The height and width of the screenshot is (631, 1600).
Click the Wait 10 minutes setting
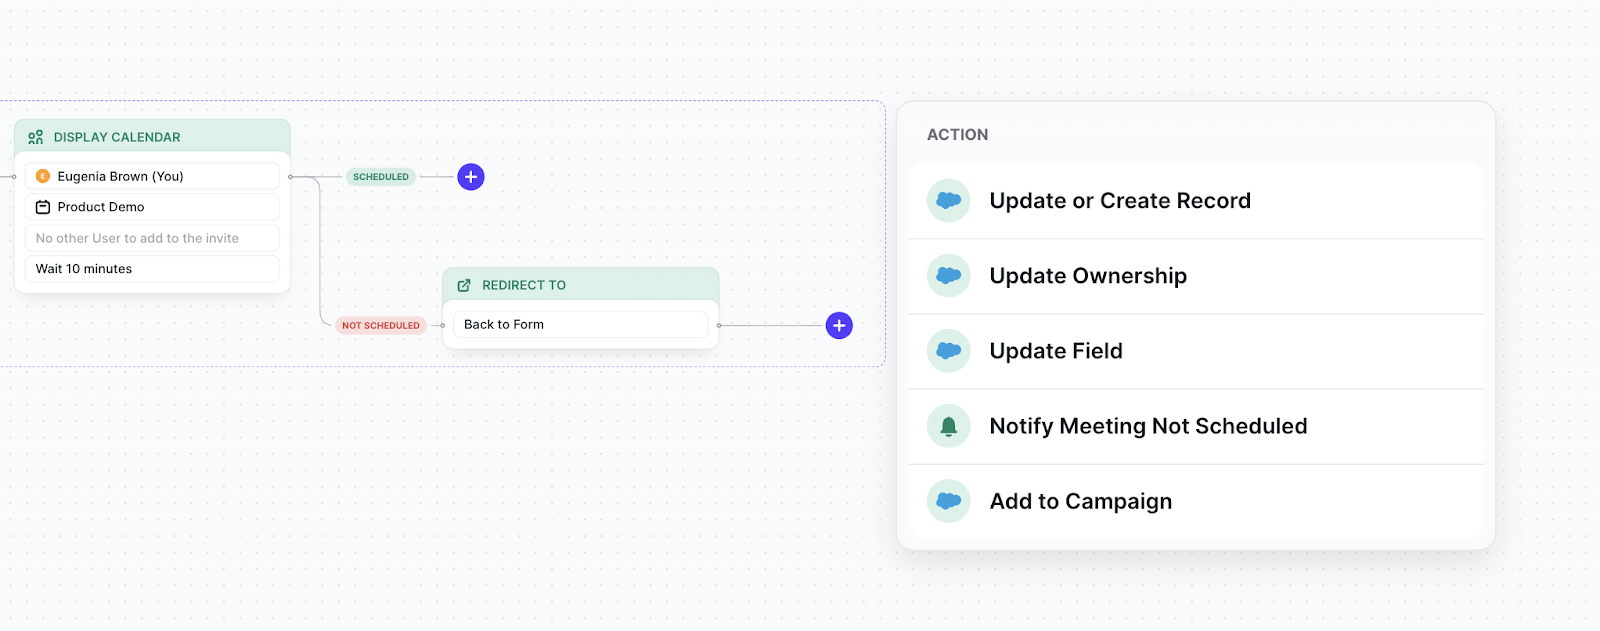(x=152, y=269)
